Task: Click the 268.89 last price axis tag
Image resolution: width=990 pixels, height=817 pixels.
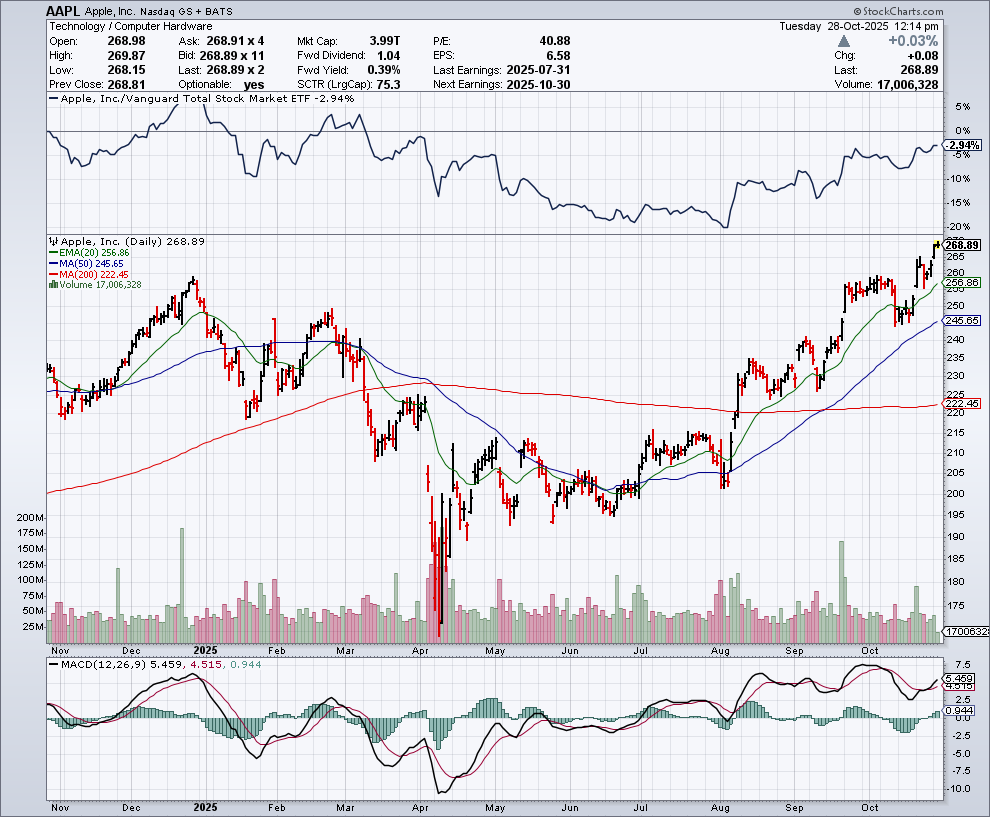Action: [961, 245]
